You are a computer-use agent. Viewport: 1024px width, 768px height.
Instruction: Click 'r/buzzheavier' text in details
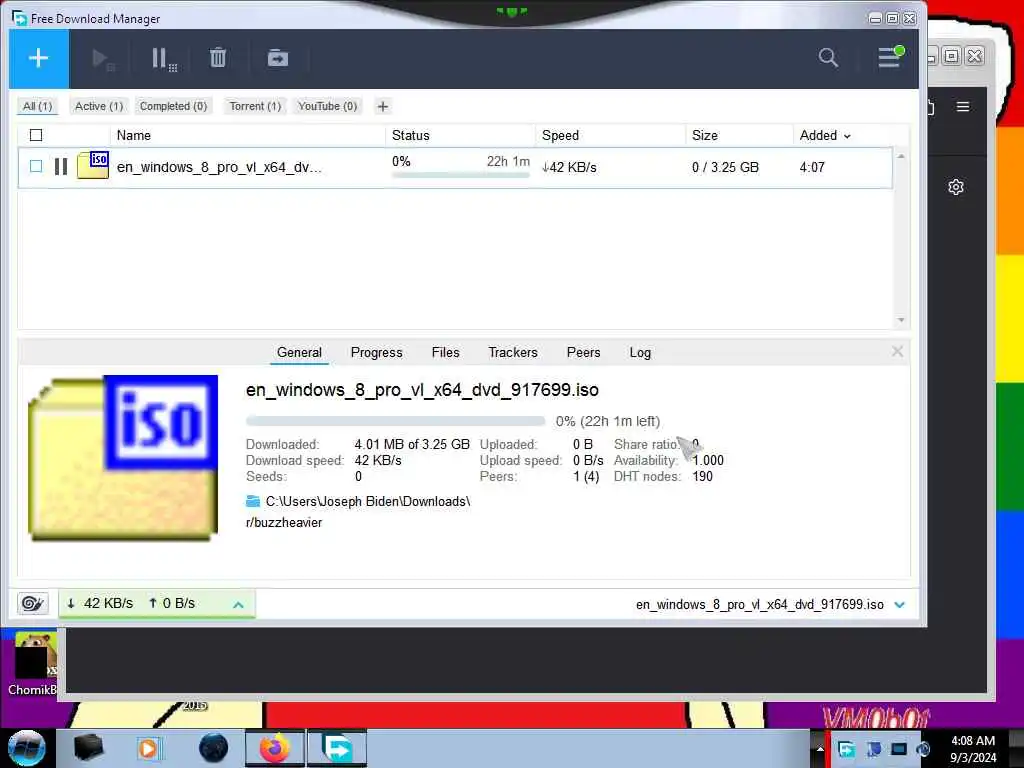(284, 522)
